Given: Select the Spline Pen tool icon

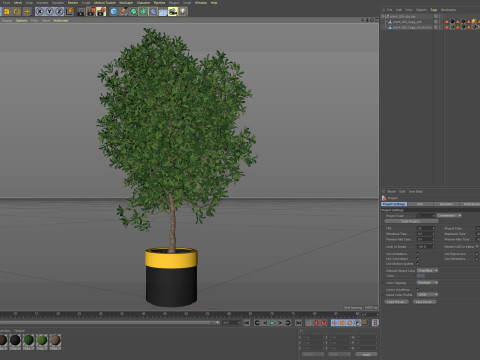Looking at the screenshot, I should pos(124,12).
